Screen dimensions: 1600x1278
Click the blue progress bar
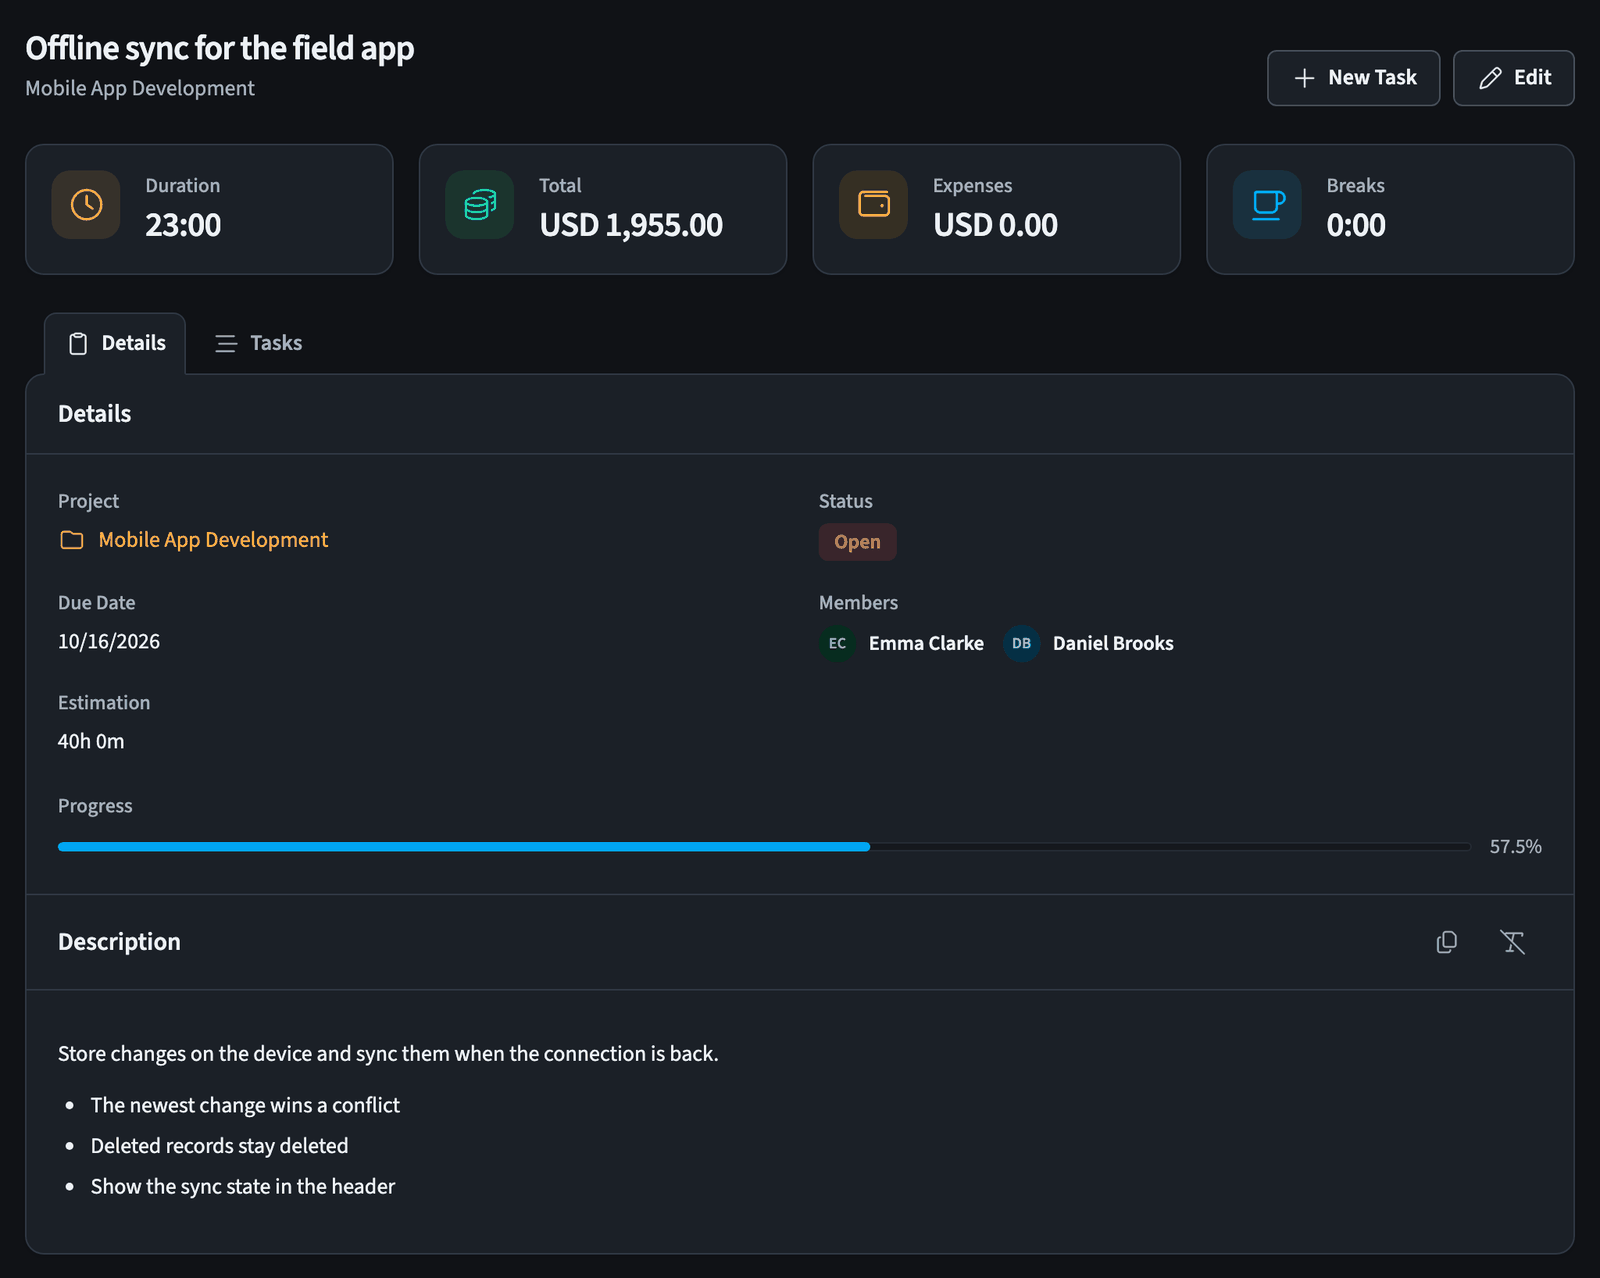(464, 847)
